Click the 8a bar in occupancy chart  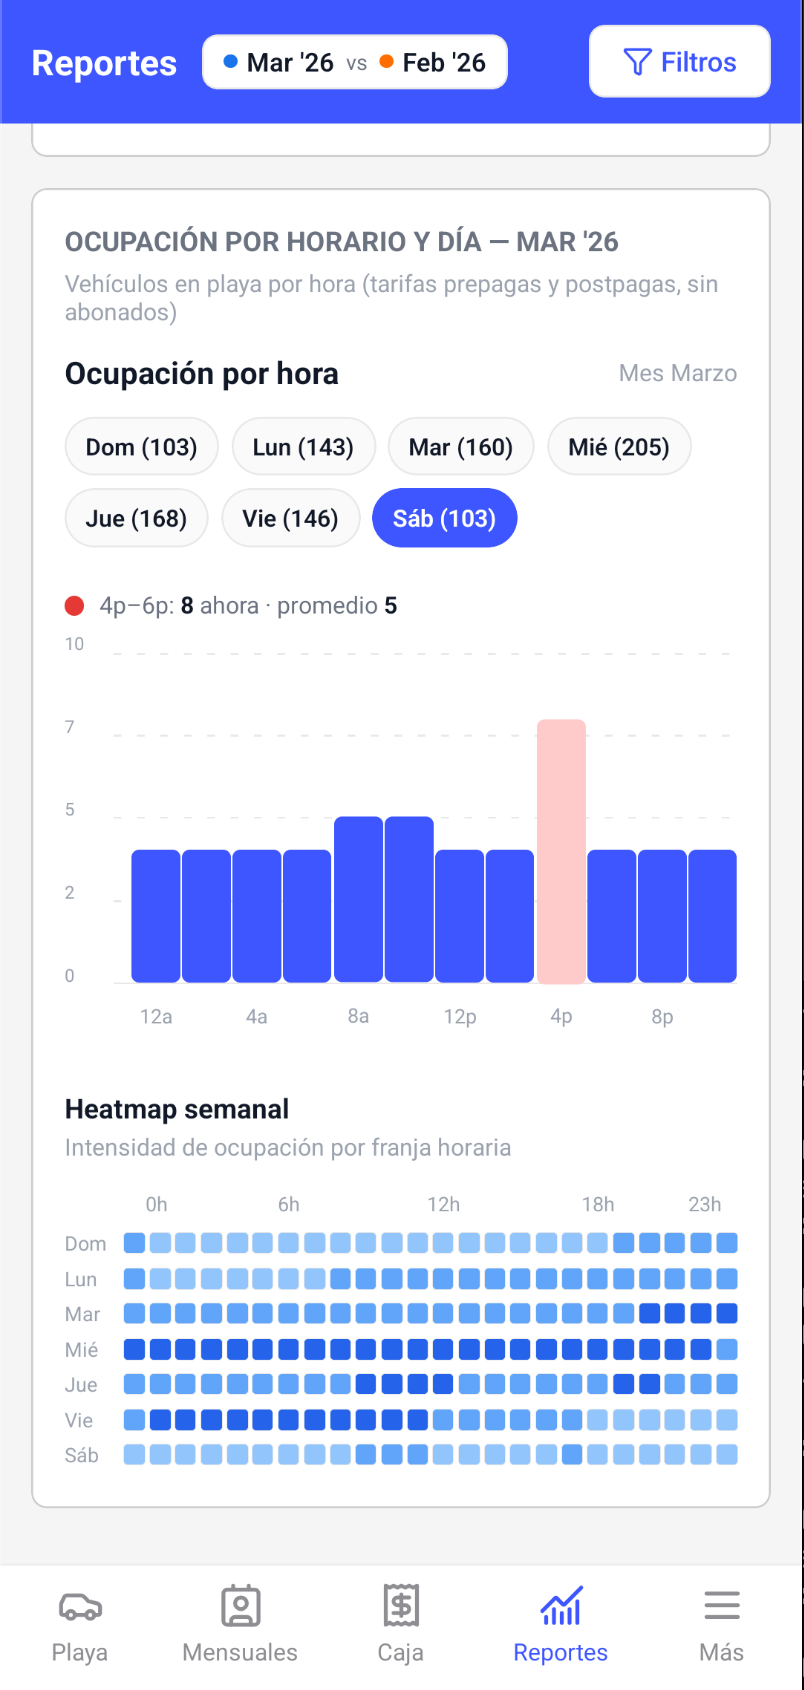coord(358,900)
